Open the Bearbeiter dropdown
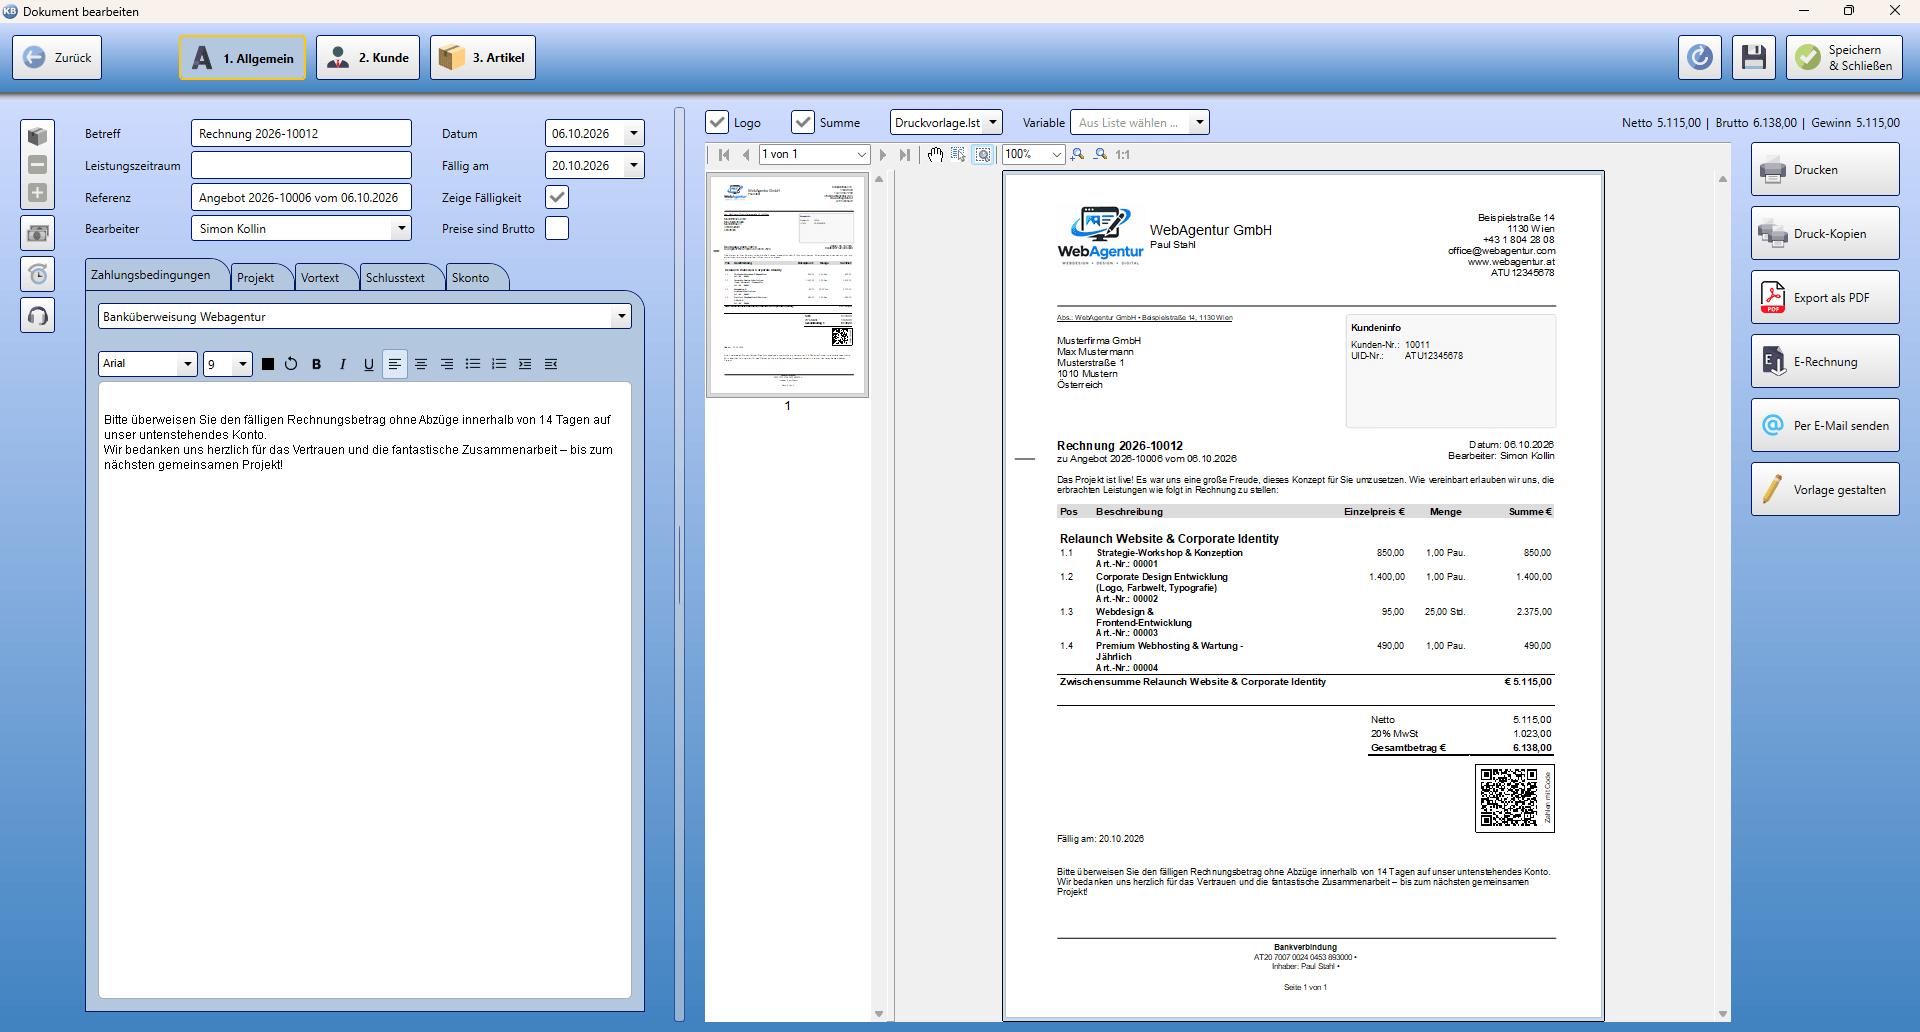The height and width of the screenshot is (1032, 1920). [x=401, y=228]
